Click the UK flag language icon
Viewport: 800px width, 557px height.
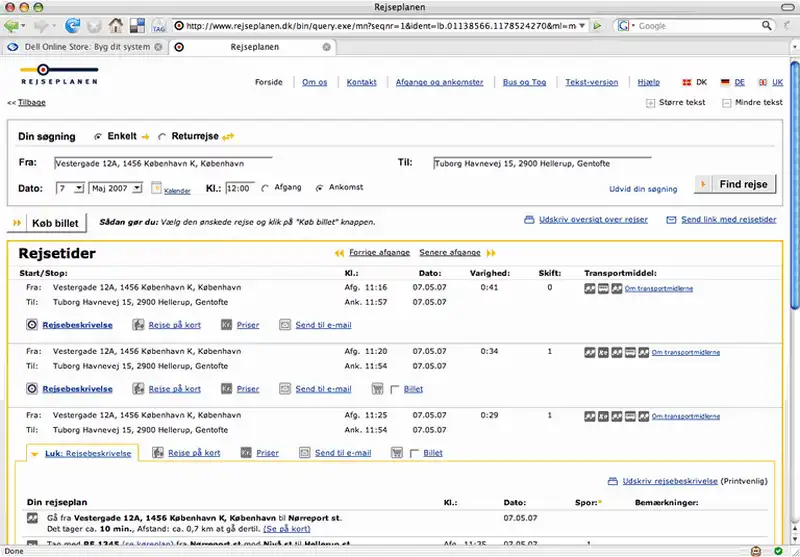click(x=763, y=82)
